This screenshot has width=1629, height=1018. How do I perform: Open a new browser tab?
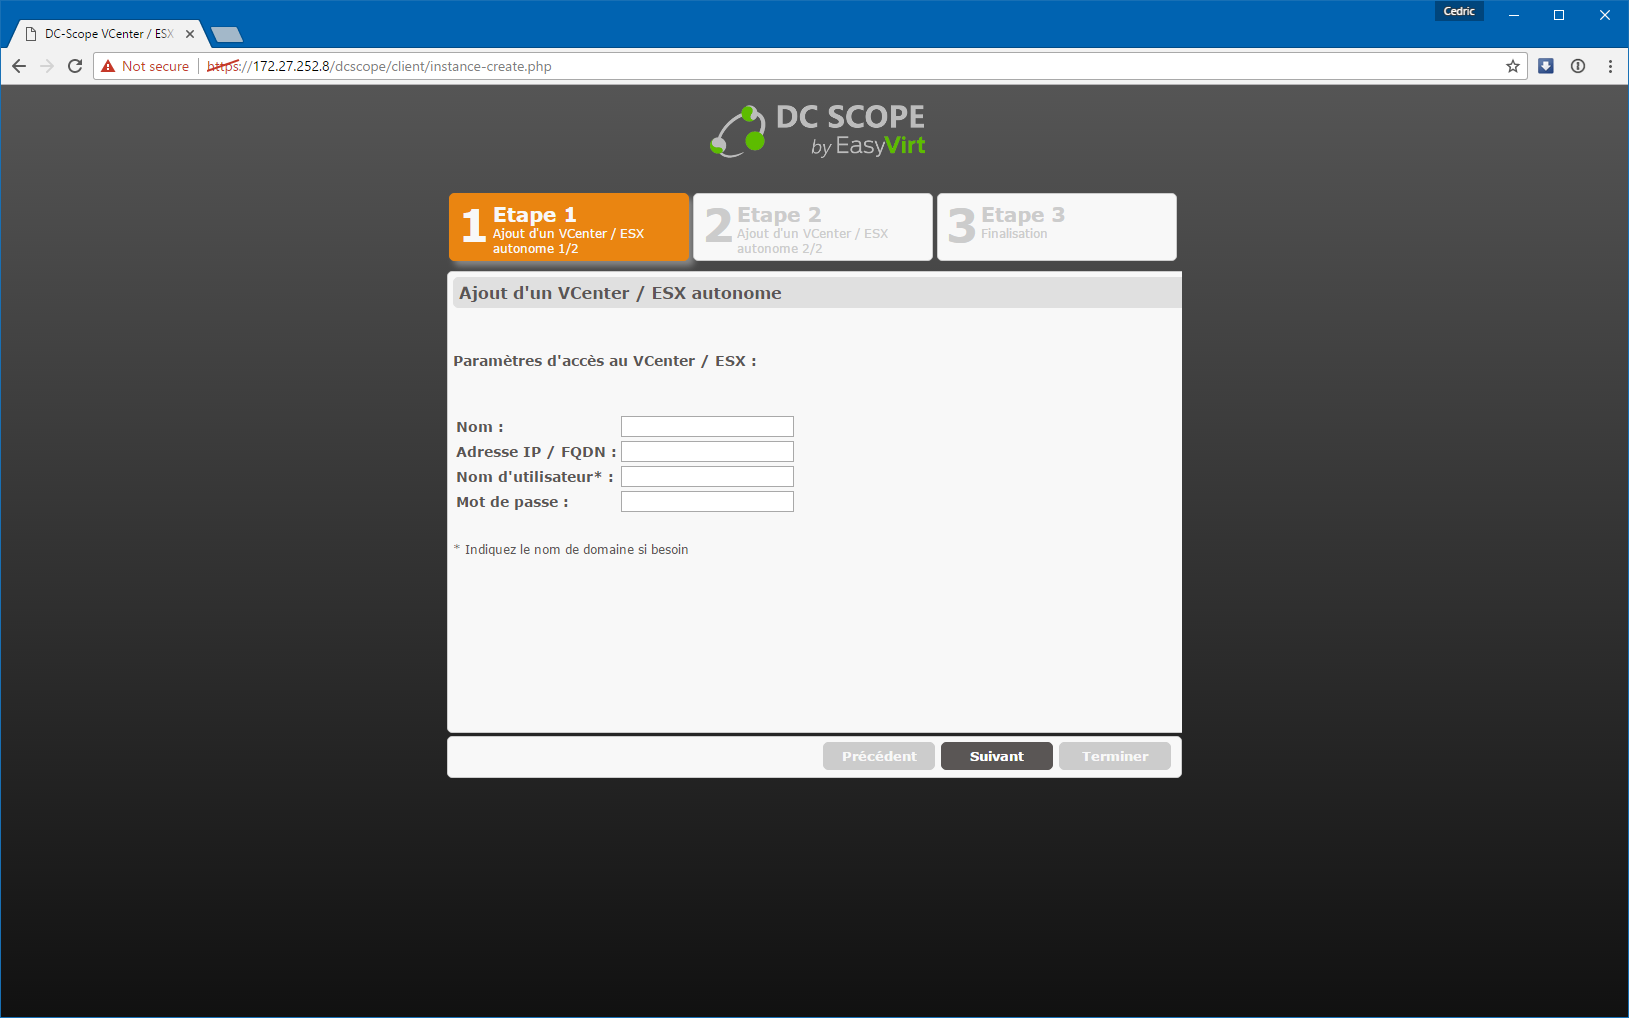click(227, 35)
